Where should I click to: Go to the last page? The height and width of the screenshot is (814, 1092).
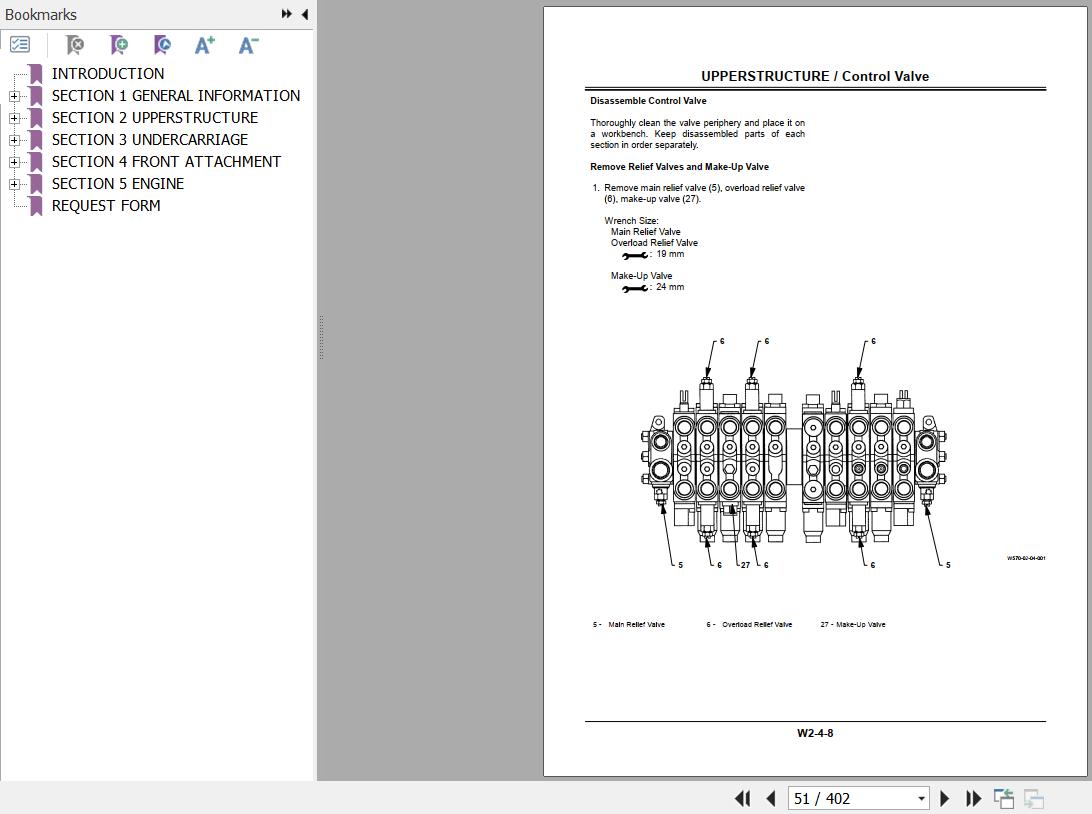(973, 799)
